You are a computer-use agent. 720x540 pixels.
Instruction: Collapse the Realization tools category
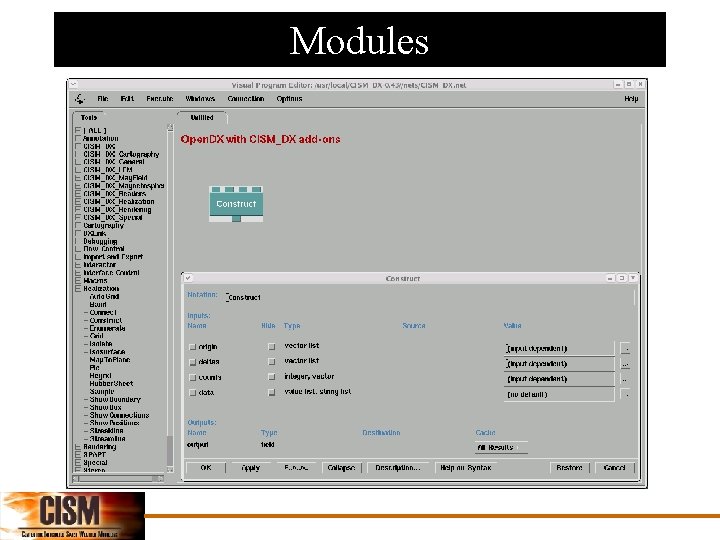pyautogui.click(x=78, y=288)
